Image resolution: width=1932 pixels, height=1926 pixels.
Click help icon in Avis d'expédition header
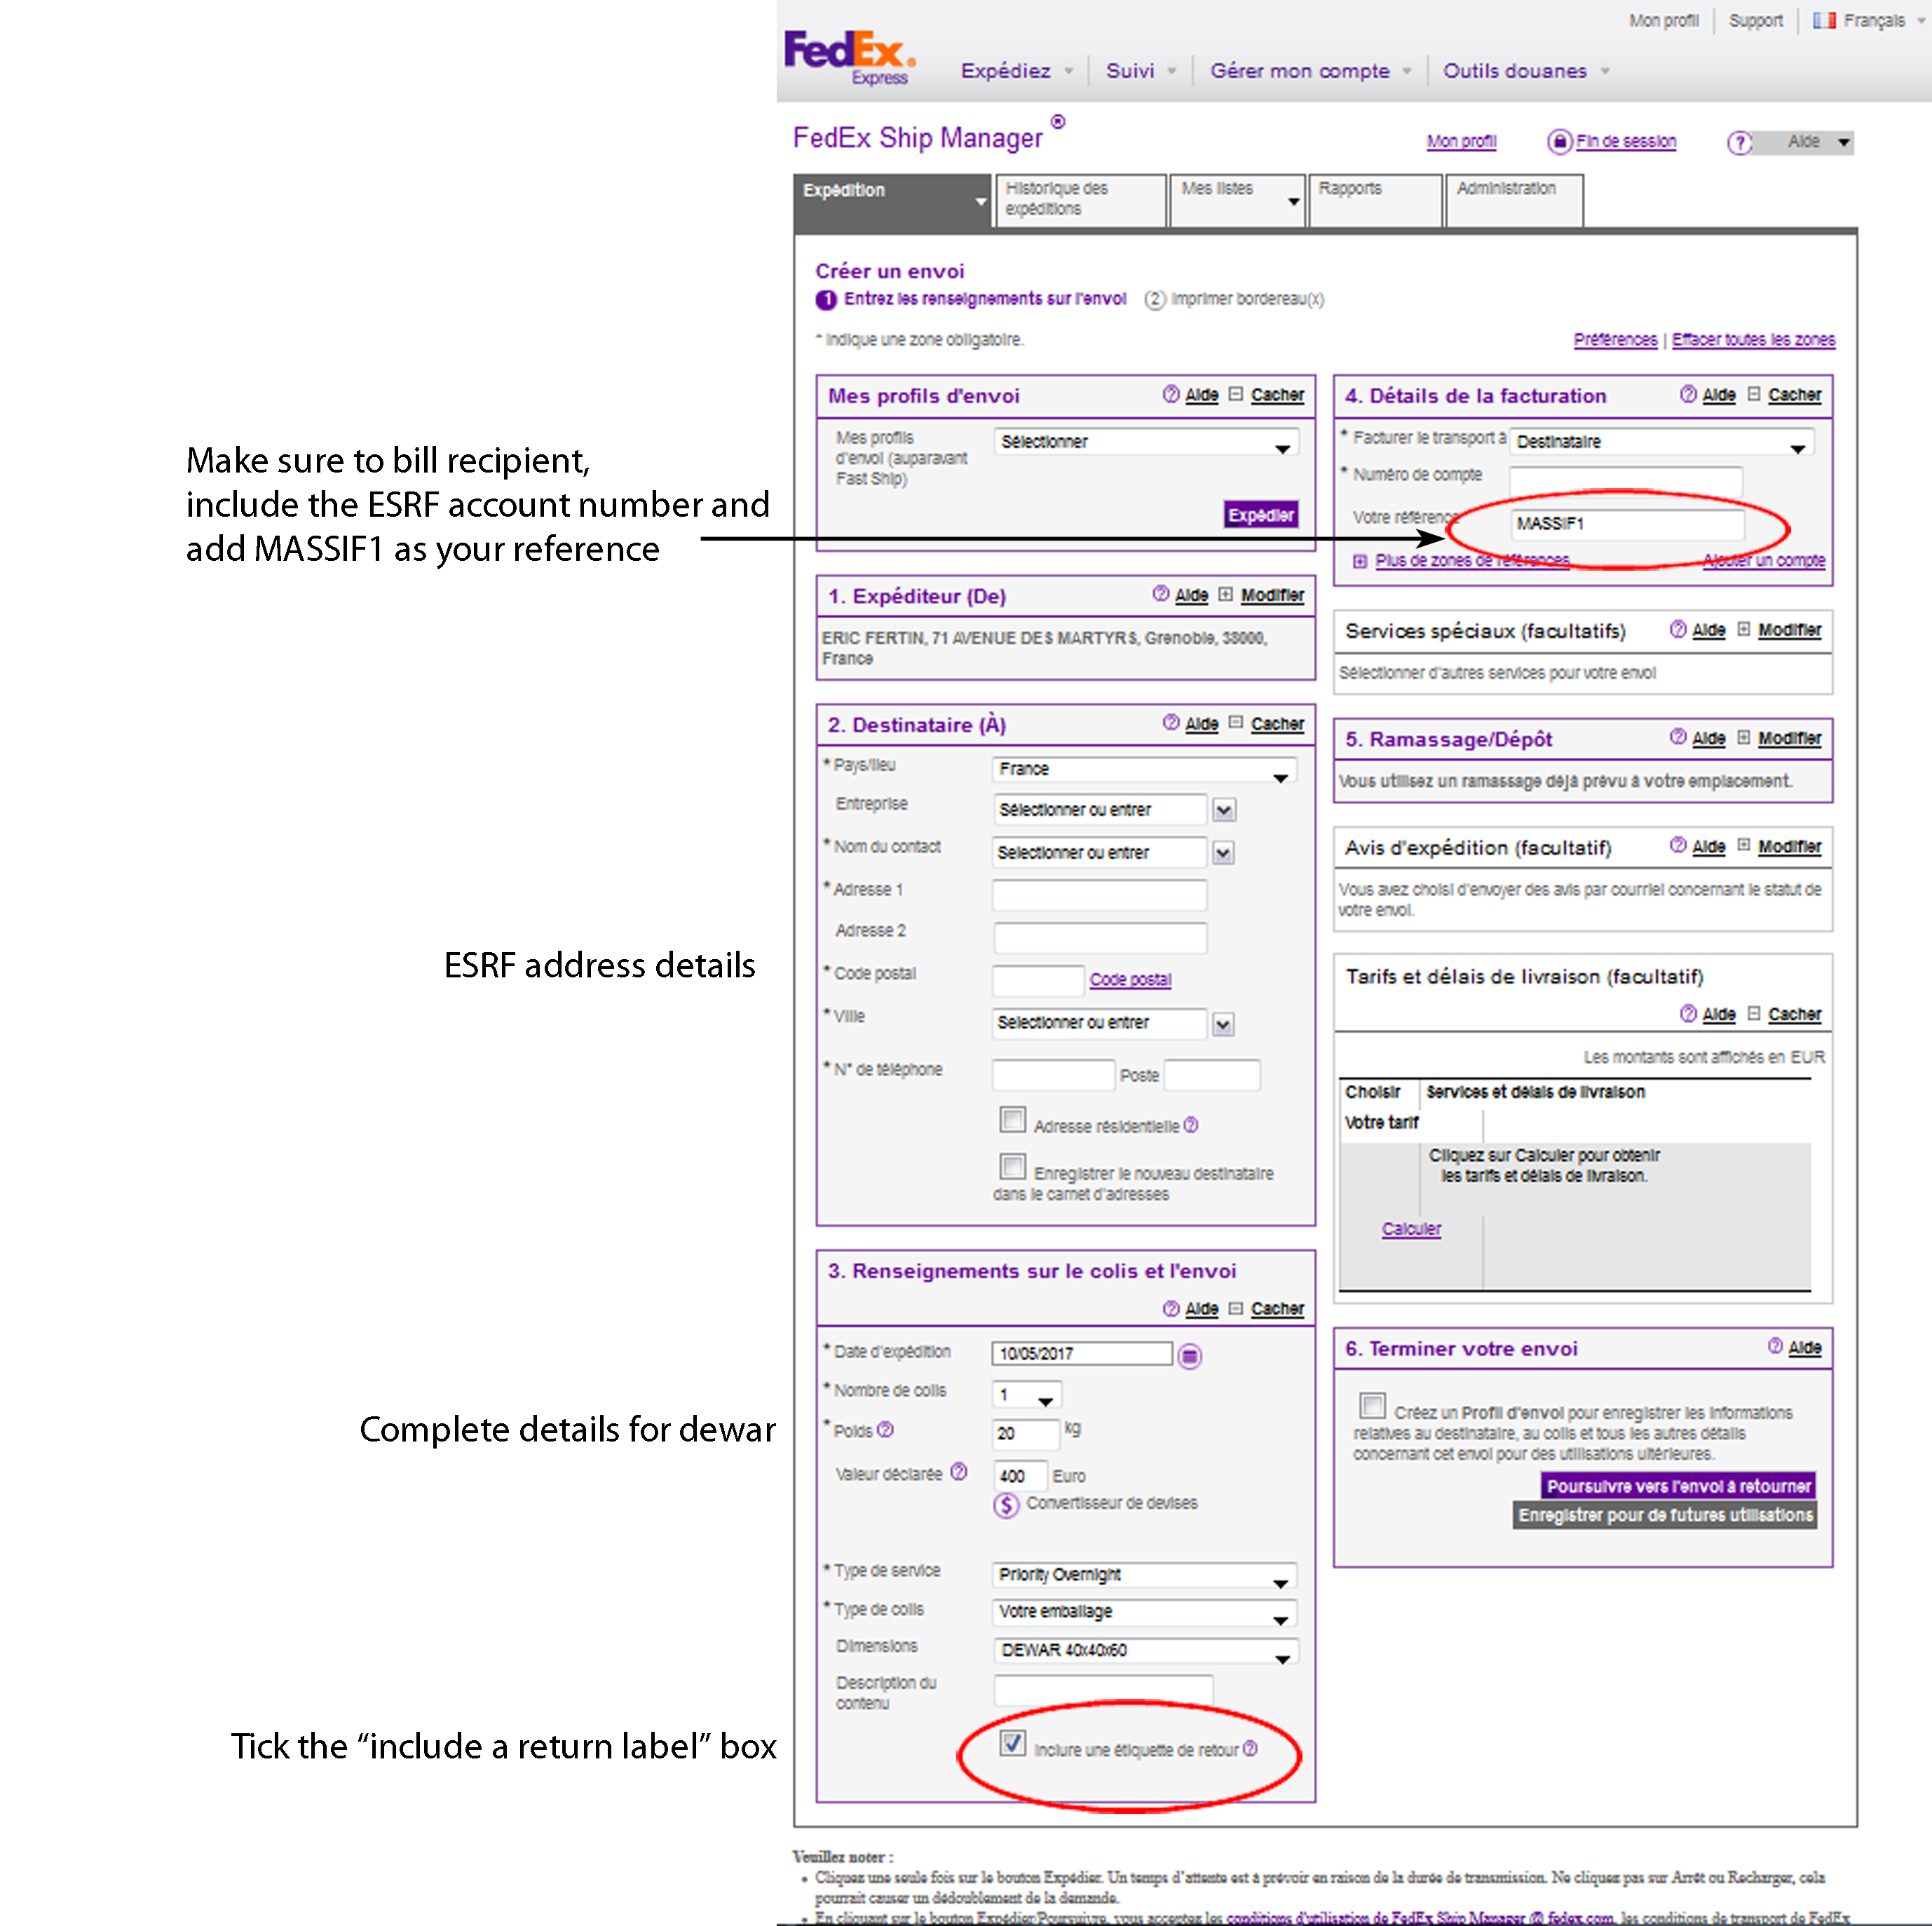[x=1678, y=845]
